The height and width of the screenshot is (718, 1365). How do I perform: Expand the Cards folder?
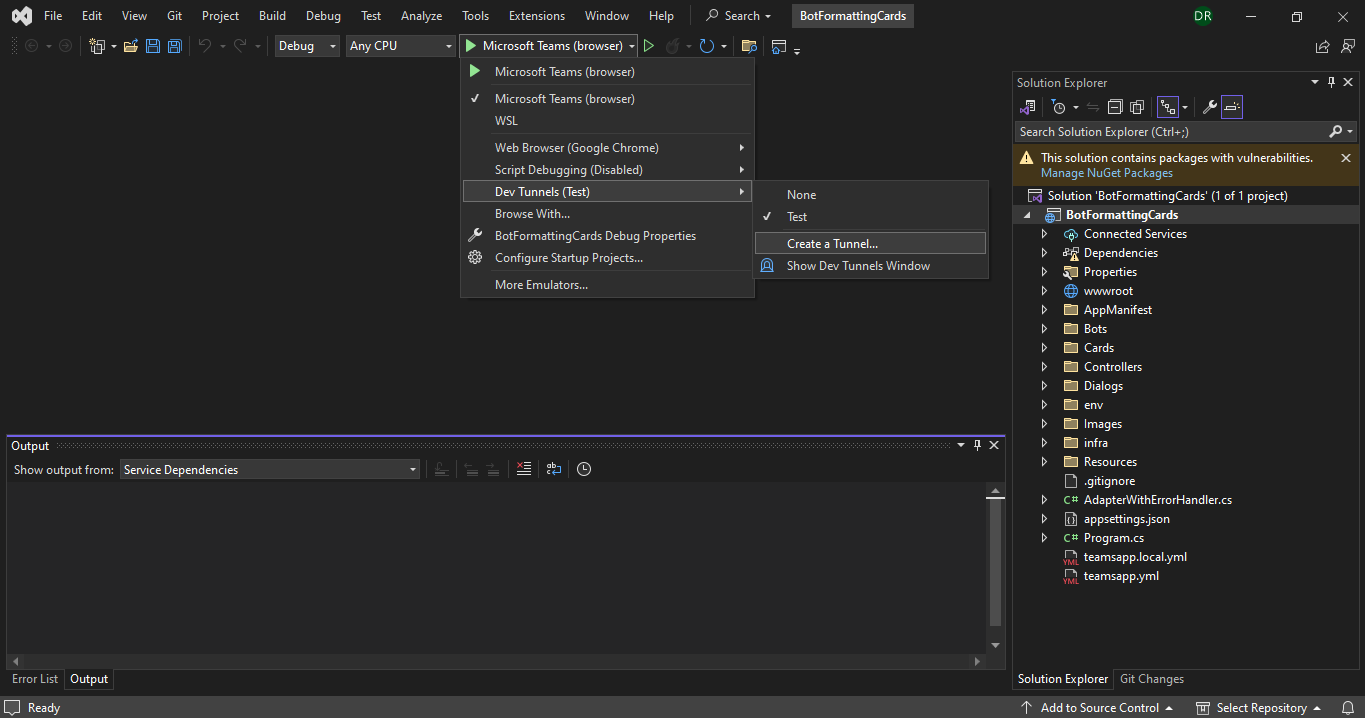pyautogui.click(x=1044, y=348)
